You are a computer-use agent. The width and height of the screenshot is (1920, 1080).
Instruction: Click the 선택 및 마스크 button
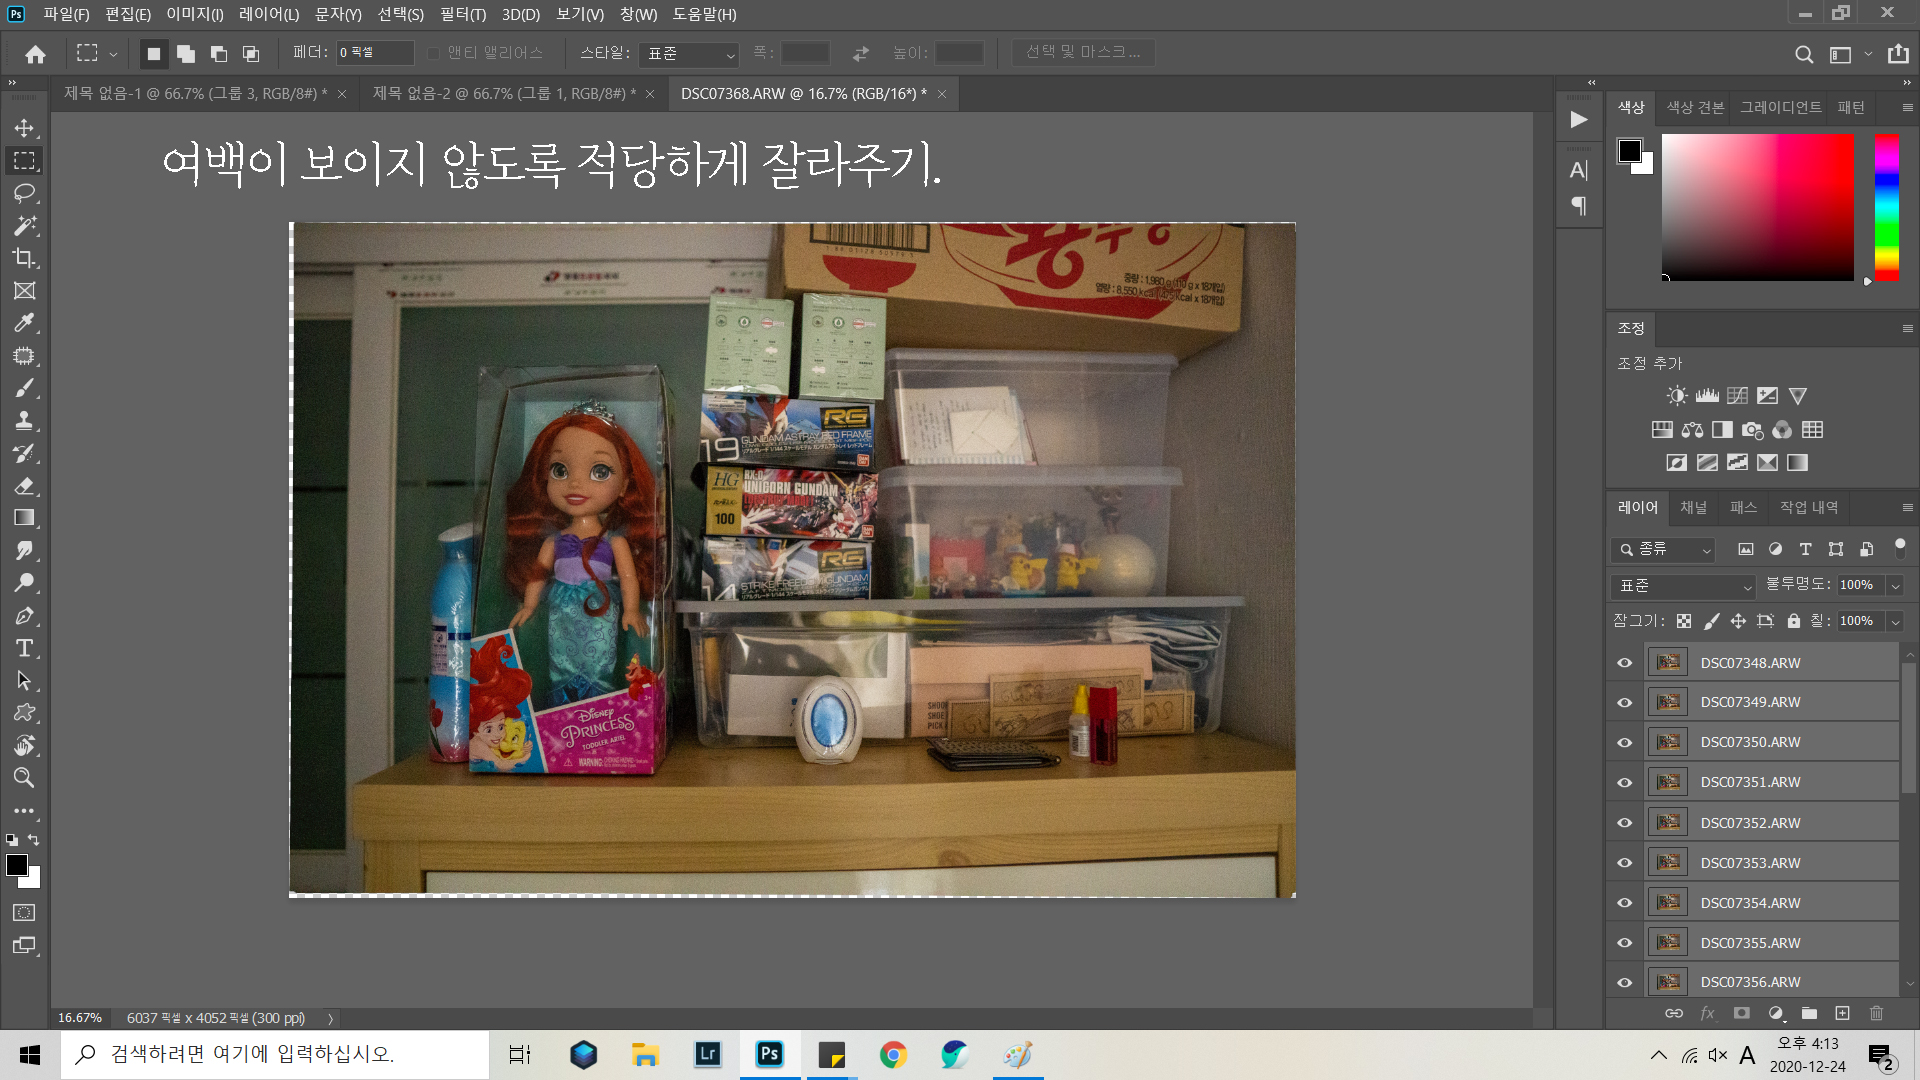(1082, 52)
